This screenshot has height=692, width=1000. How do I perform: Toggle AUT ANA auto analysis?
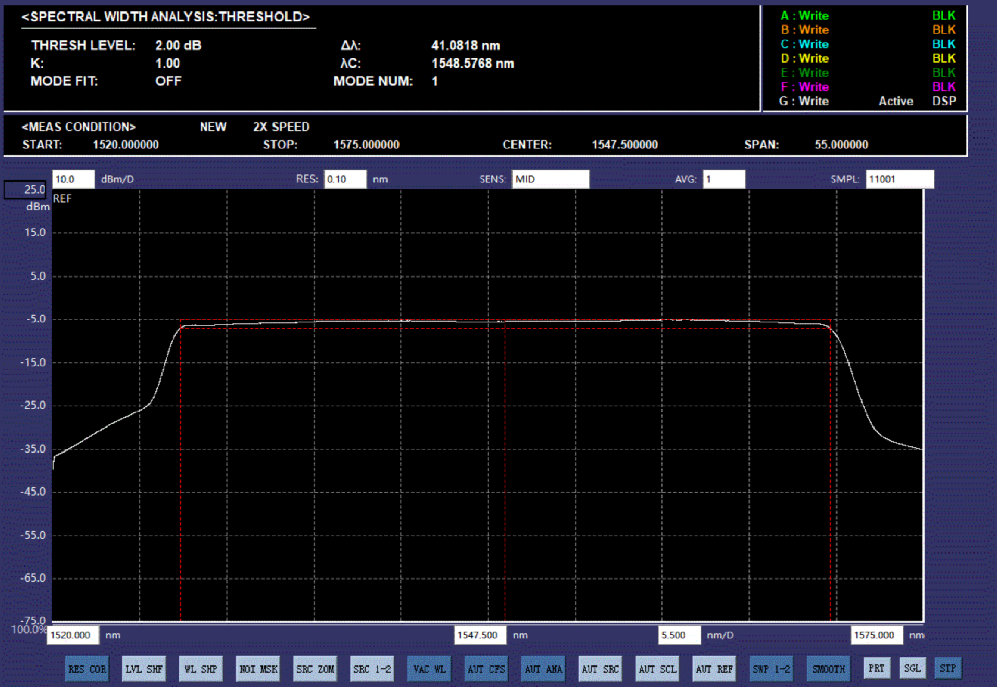pos(544,669)
